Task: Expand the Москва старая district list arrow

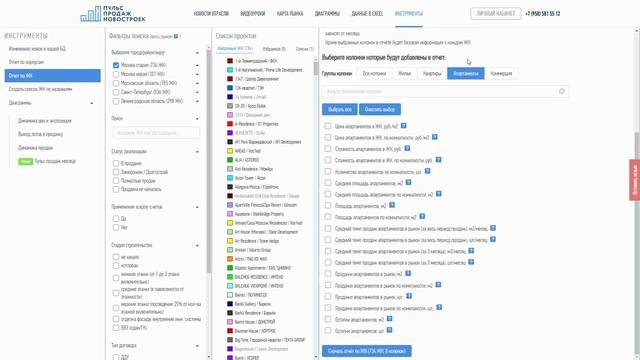Action: [x=197, y=65]
